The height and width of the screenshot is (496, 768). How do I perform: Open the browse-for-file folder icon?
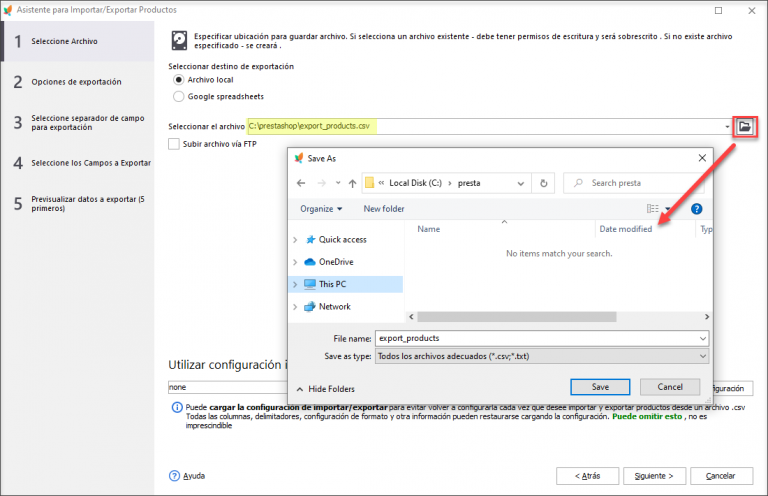pyautogui.click(x=745, y=127)
